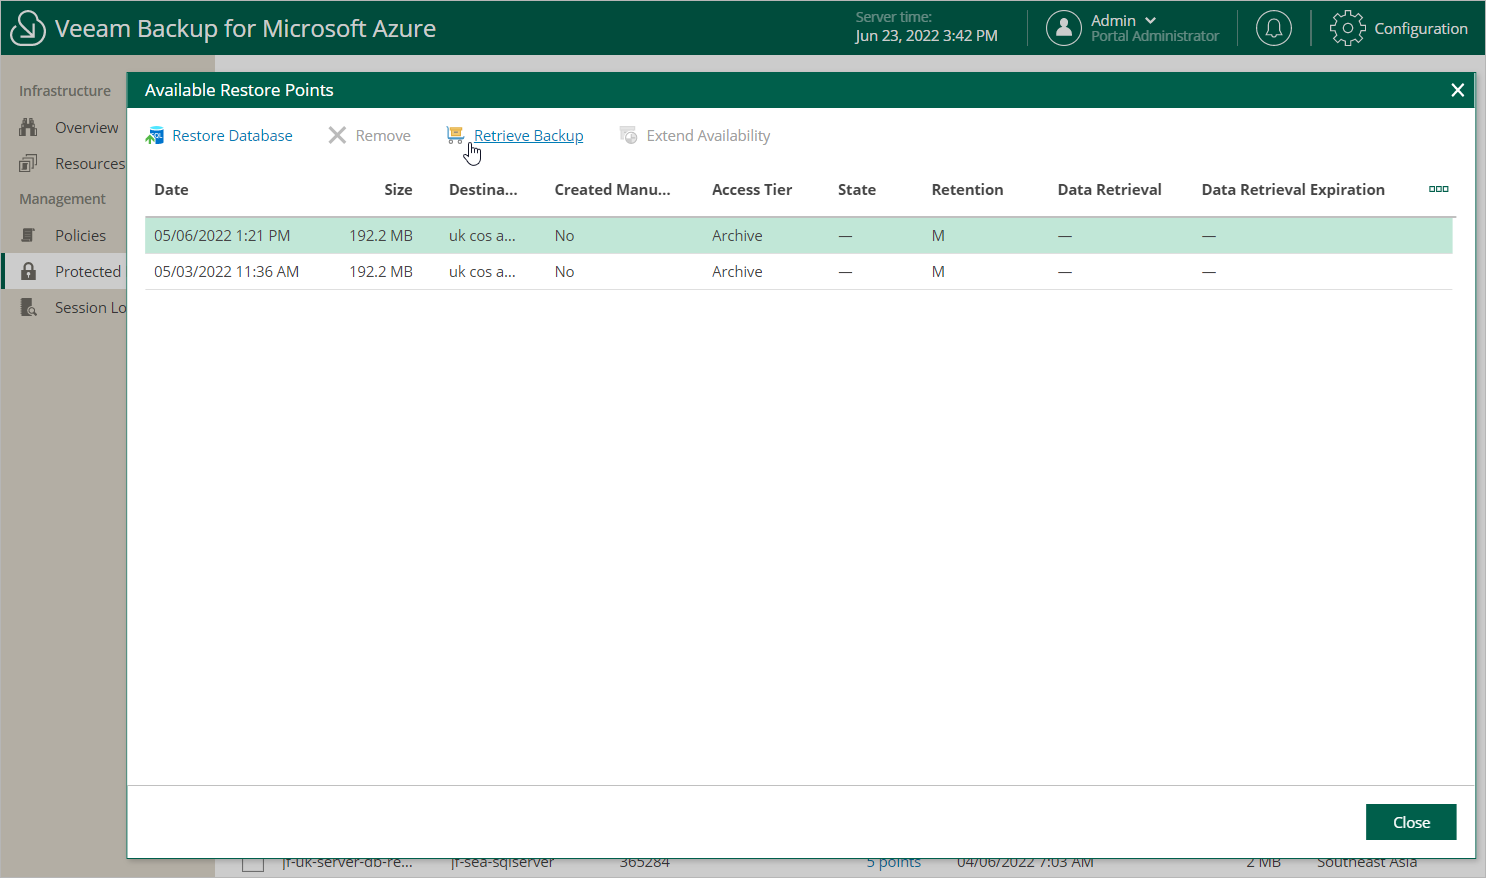Sort by the Date column header
Viewport: 1486px width, 878px height.
click(171, 190)
